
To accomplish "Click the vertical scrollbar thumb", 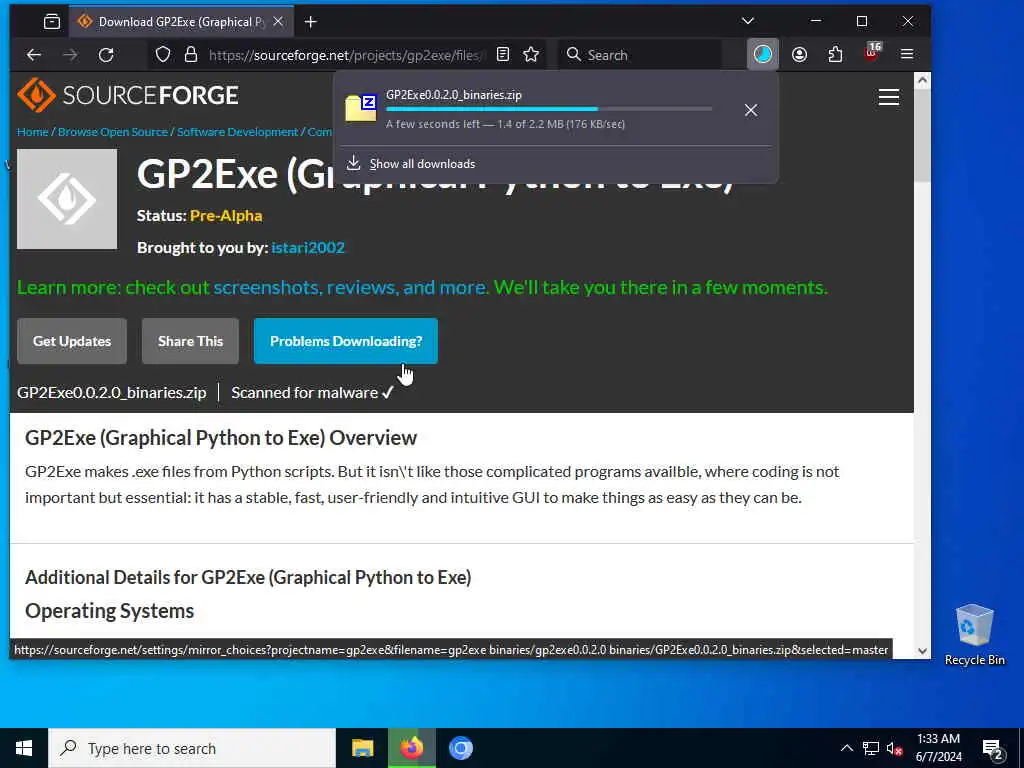I will (x=922, y=136).
